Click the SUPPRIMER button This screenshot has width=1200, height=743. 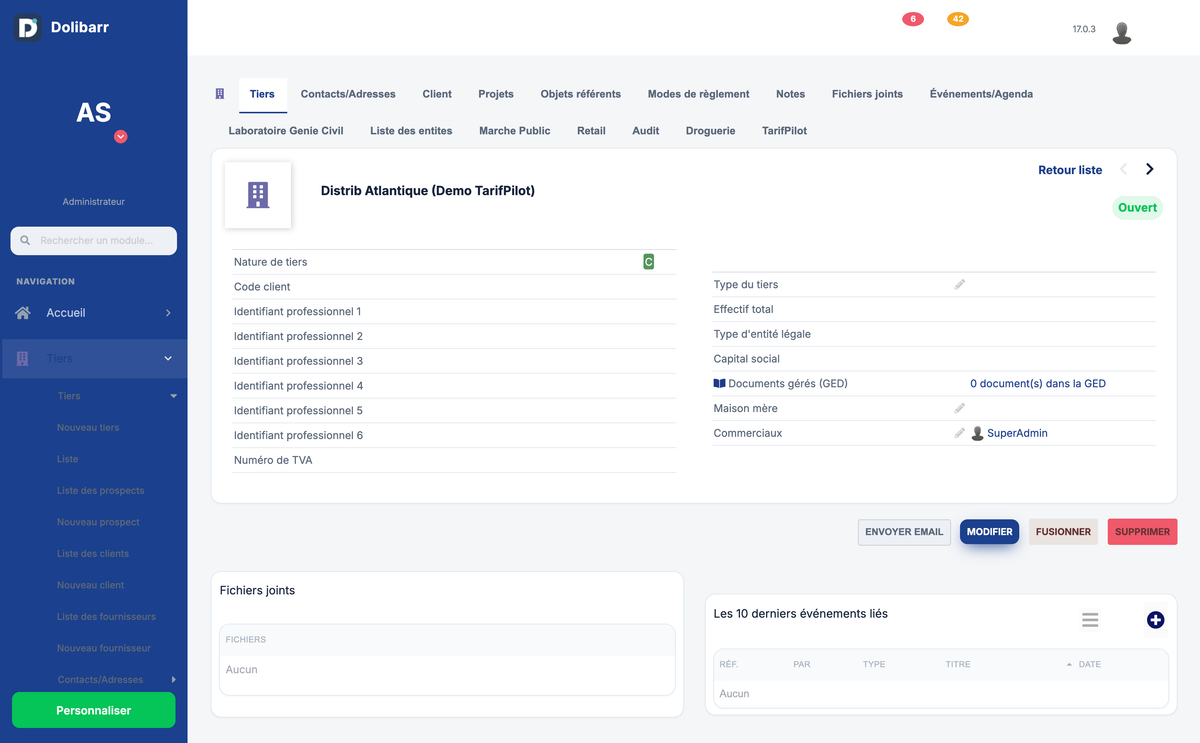pos(1142,532)
